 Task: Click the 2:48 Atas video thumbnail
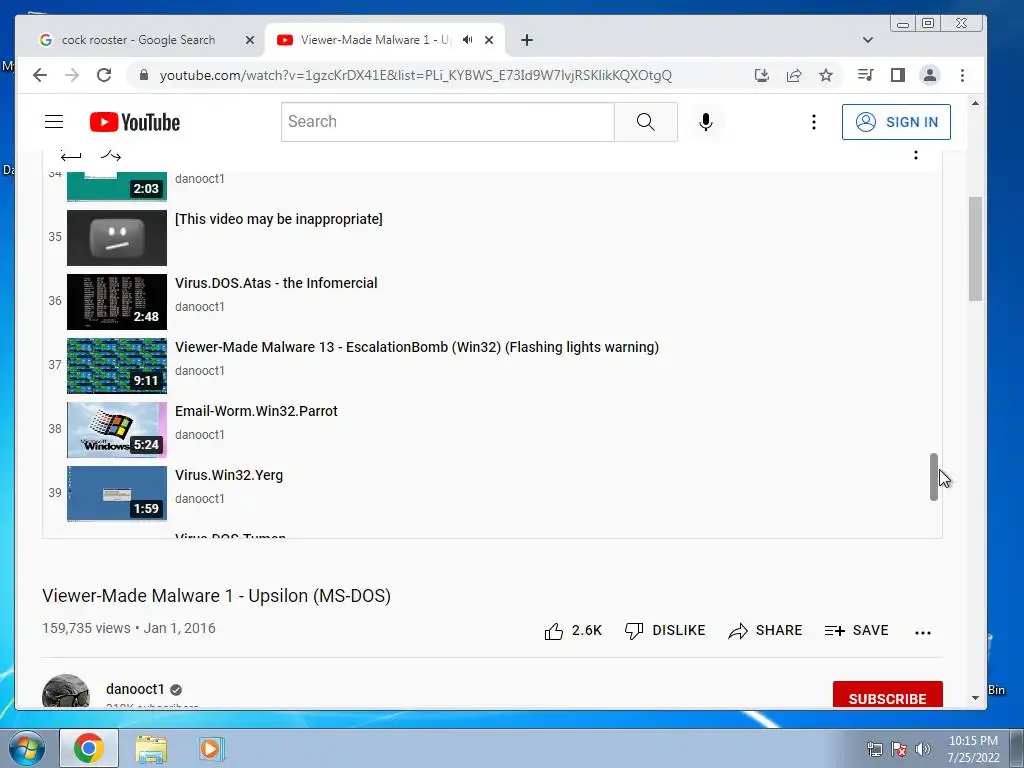click(117, 302)
